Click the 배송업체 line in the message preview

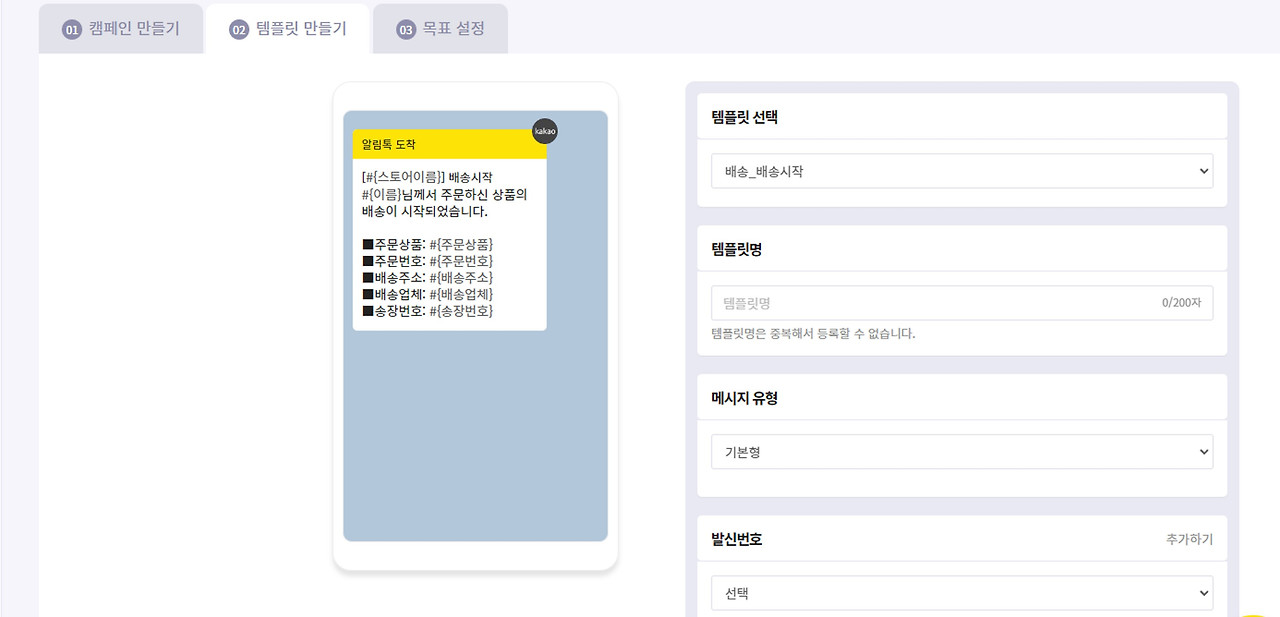427,294
